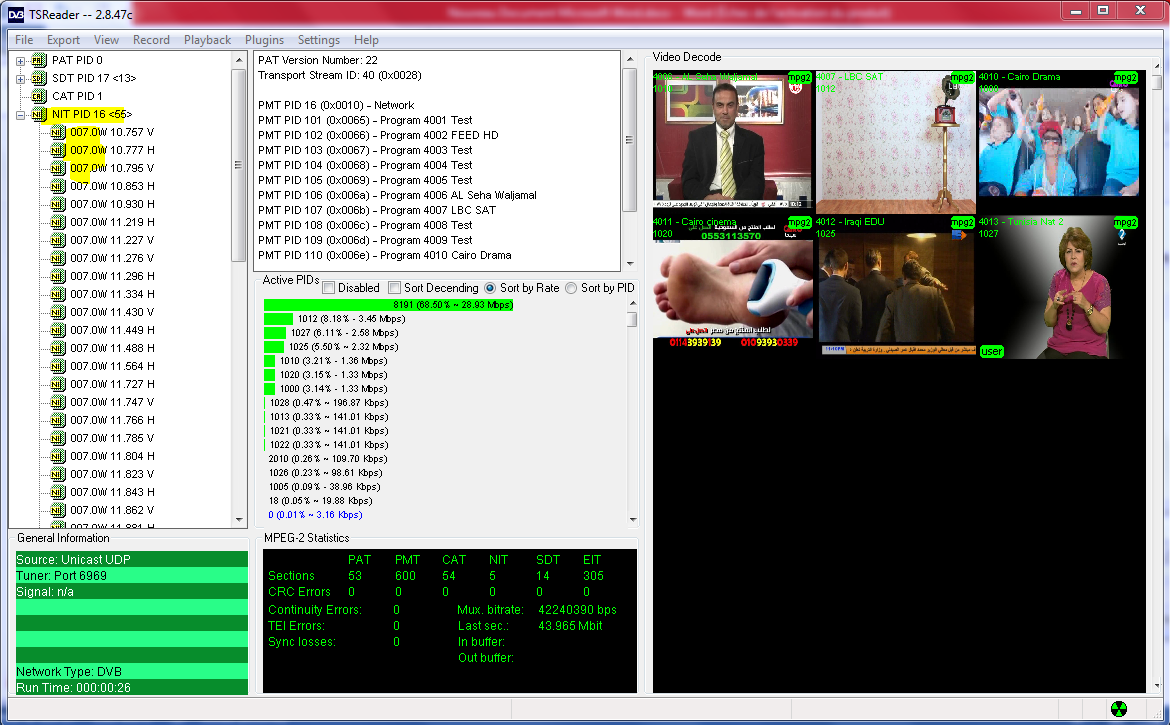Open the Playback menu
This screenshot has width=1170, height=725.
point(207,40)
